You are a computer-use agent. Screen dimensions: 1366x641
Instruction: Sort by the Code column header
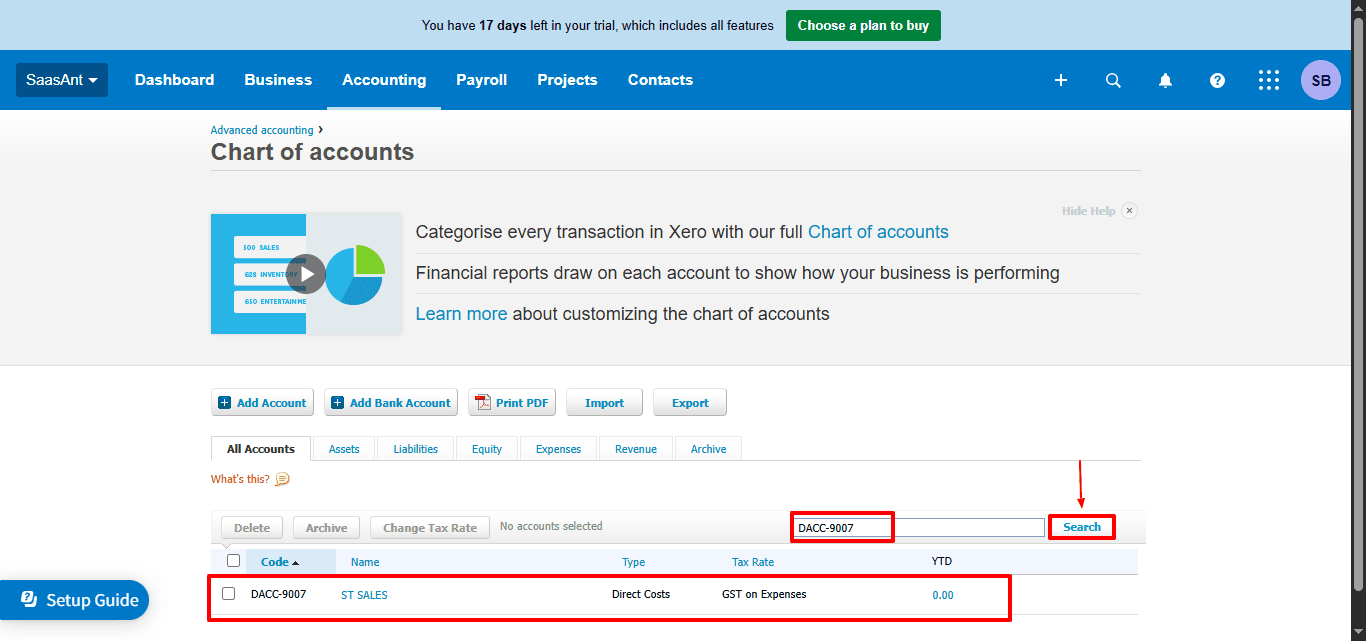click(x=280, y=562)
